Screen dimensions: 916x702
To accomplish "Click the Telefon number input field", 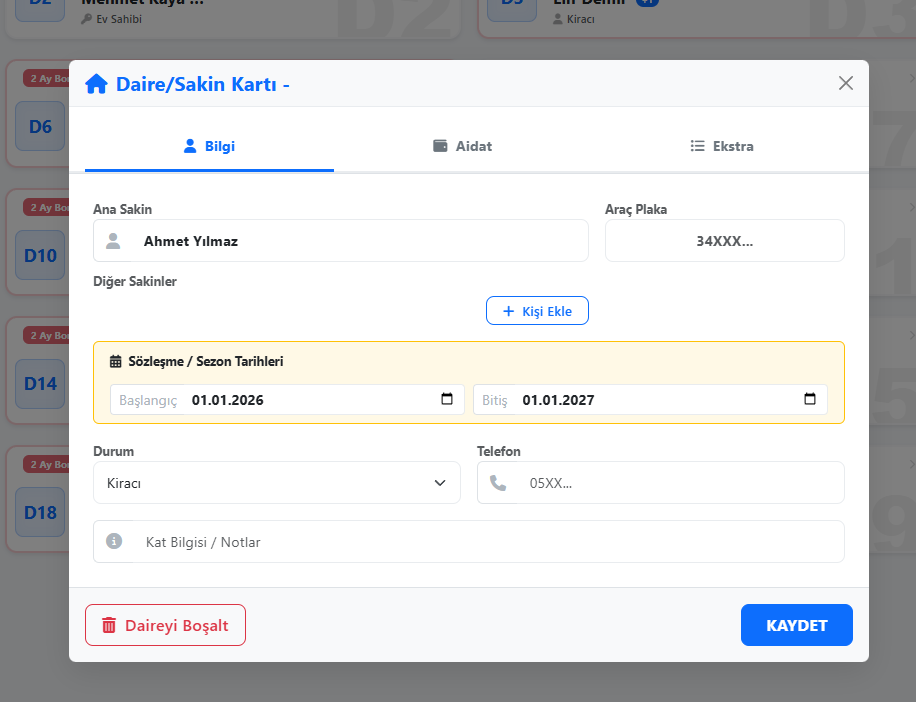I will tap(680, 483).
